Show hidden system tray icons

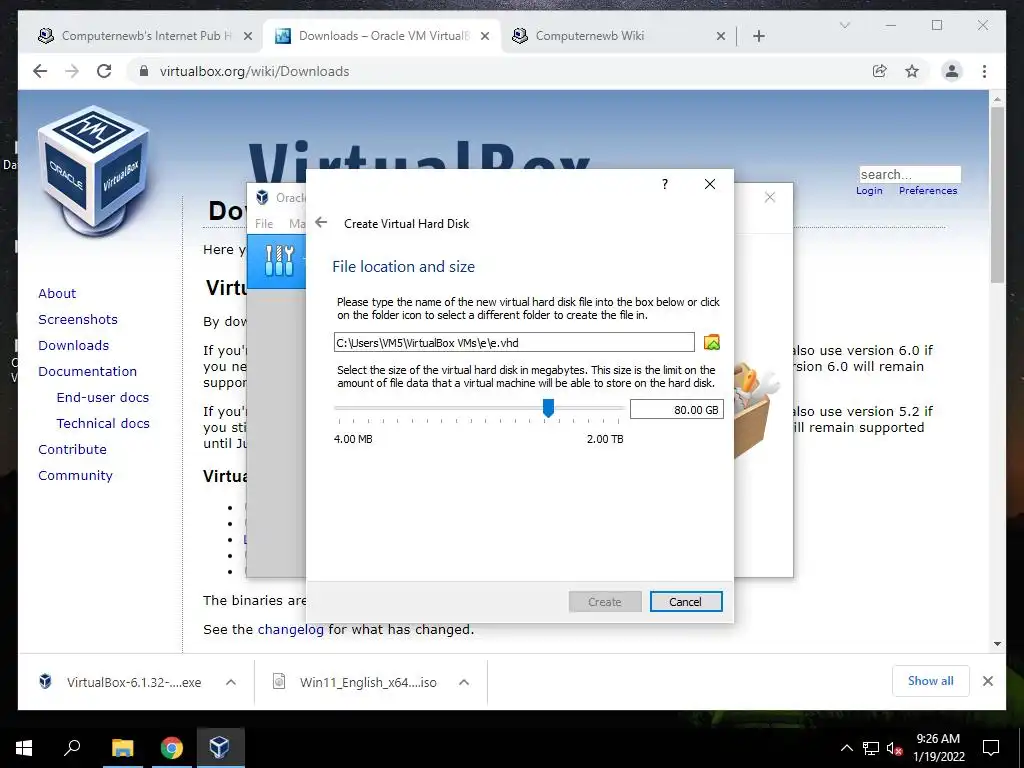(846, 748)
